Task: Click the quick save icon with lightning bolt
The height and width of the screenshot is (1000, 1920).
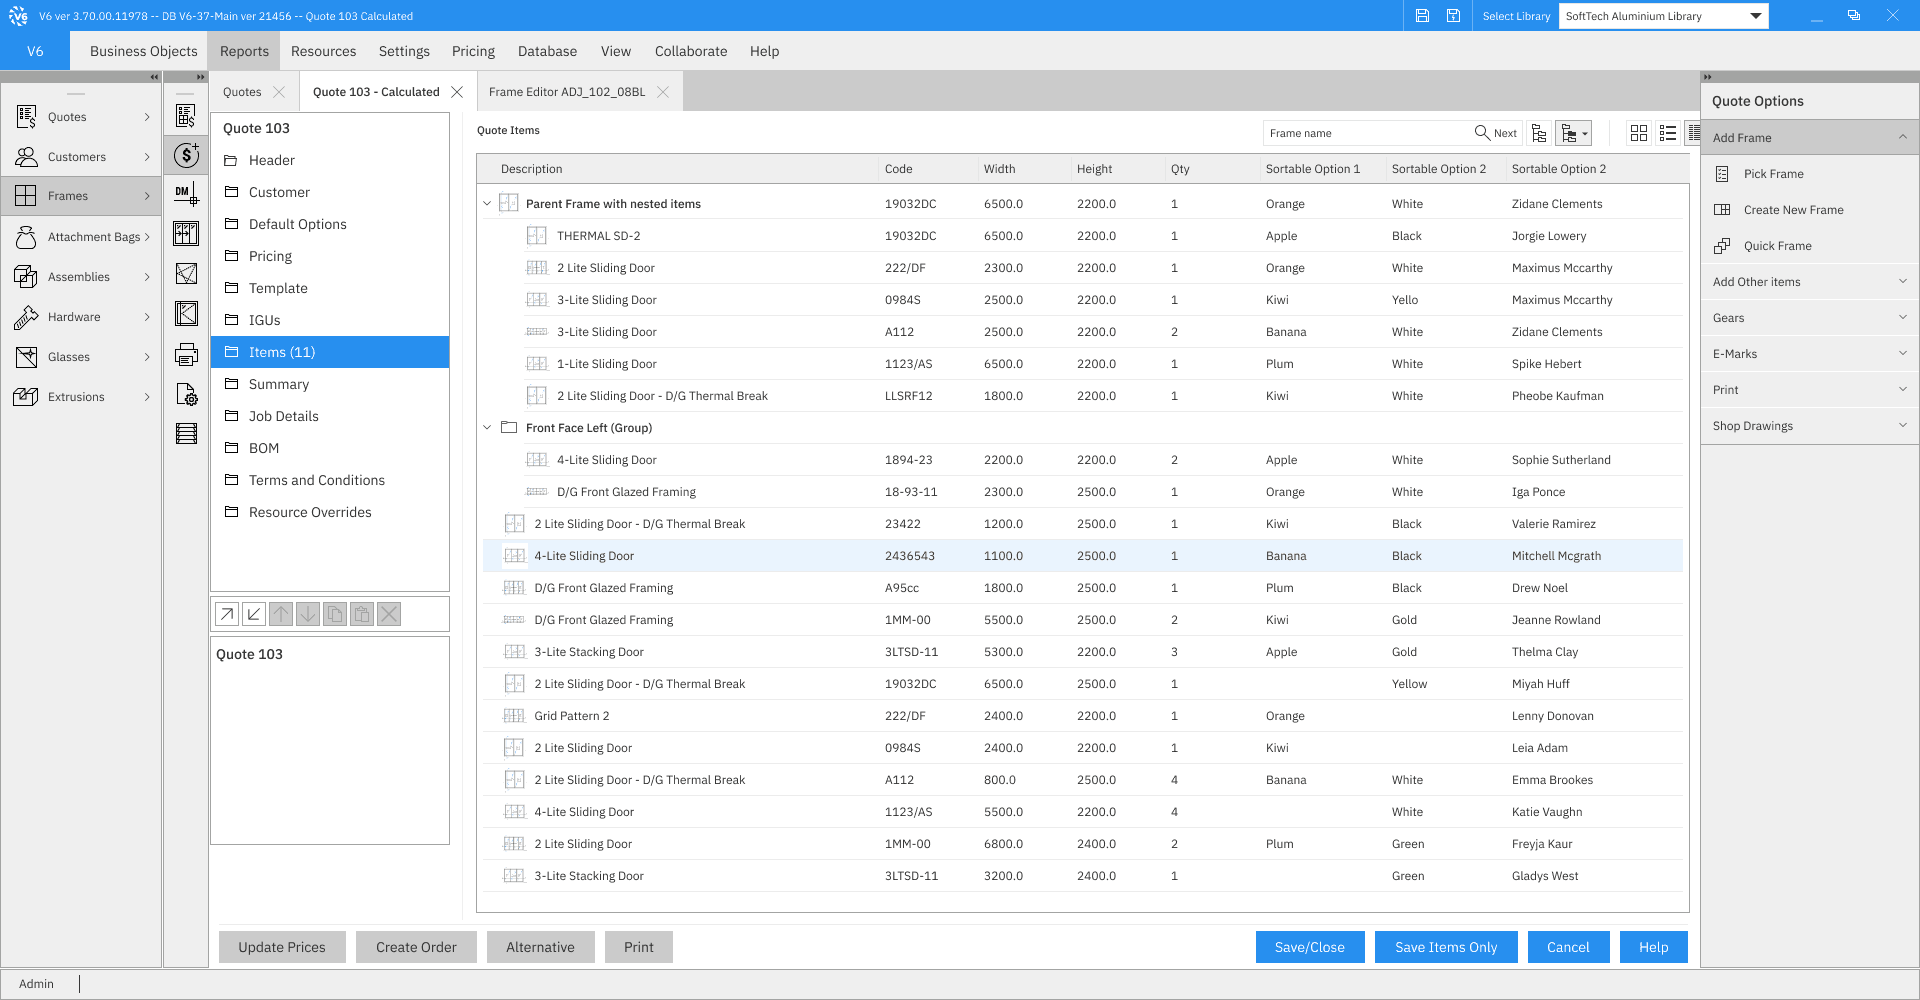Action: pos(1453,16)
